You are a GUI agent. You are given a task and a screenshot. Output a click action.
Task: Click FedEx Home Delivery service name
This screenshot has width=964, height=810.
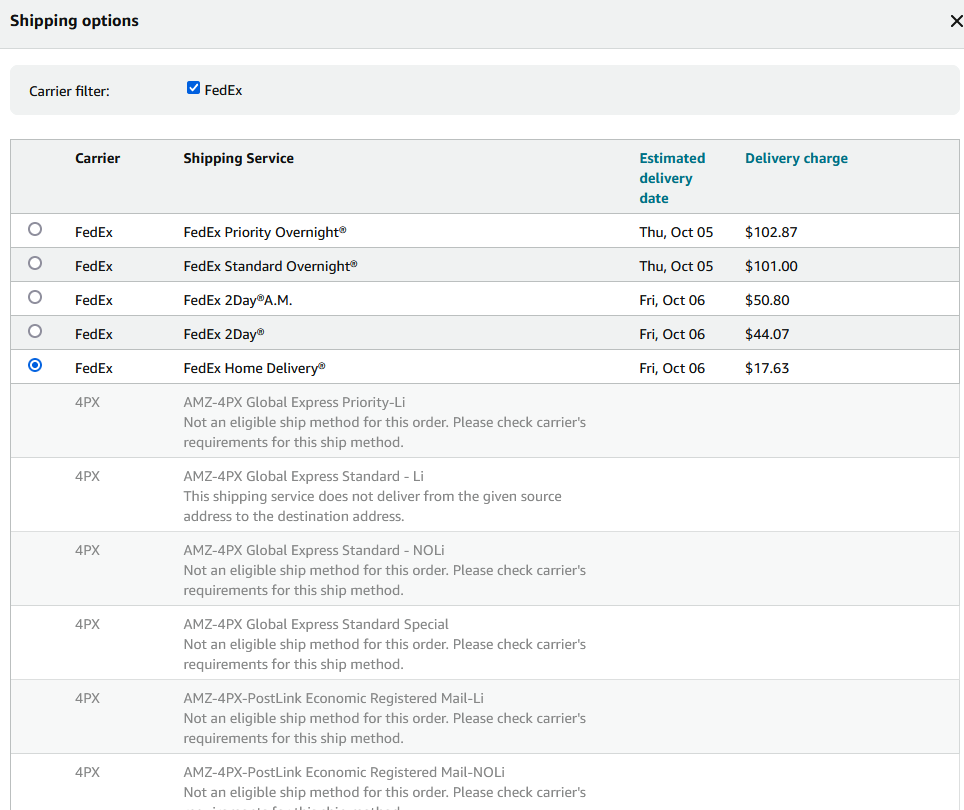pos(255,368)
